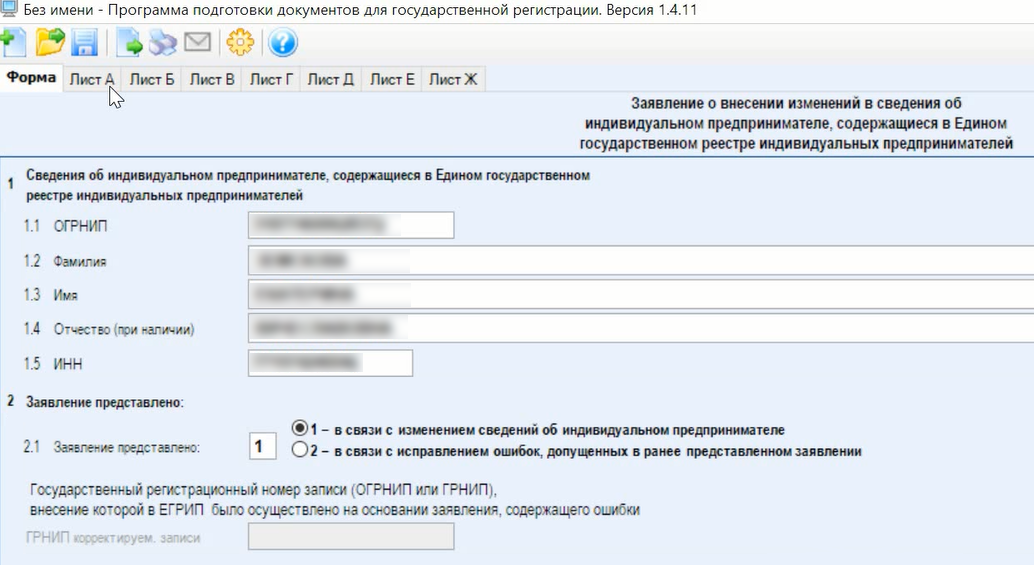Click the ИНН input field

pyautogui.click(x=330, y=363)
